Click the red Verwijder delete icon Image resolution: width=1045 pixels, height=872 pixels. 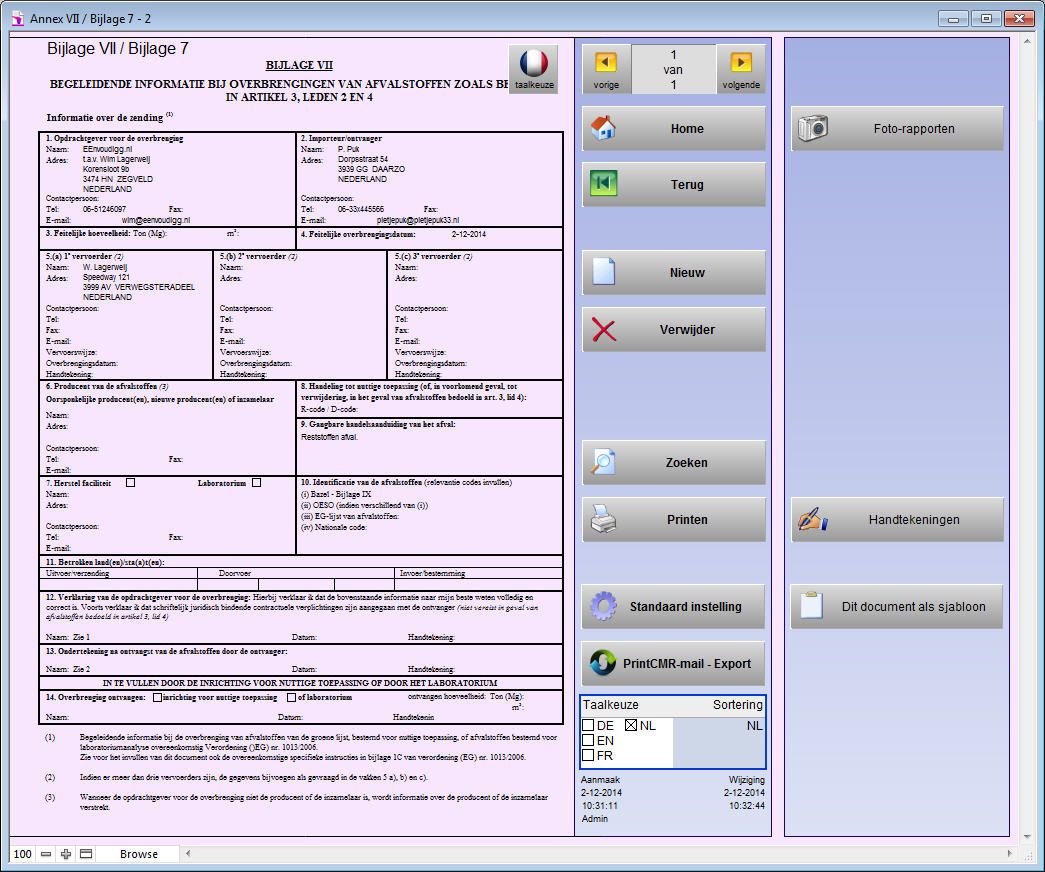click(x=603, y=329)
